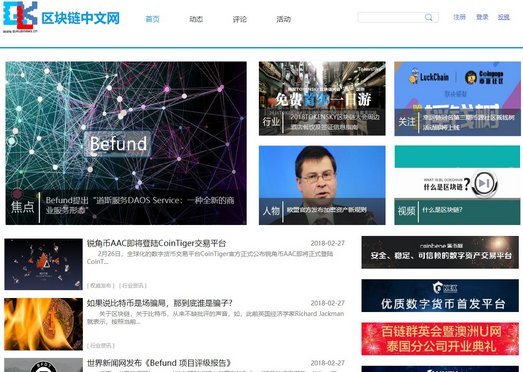The height and width of the screenshot is (372, 523).
Task: Open the Befund DAOS Service headline
Action: tap(140, 205)
